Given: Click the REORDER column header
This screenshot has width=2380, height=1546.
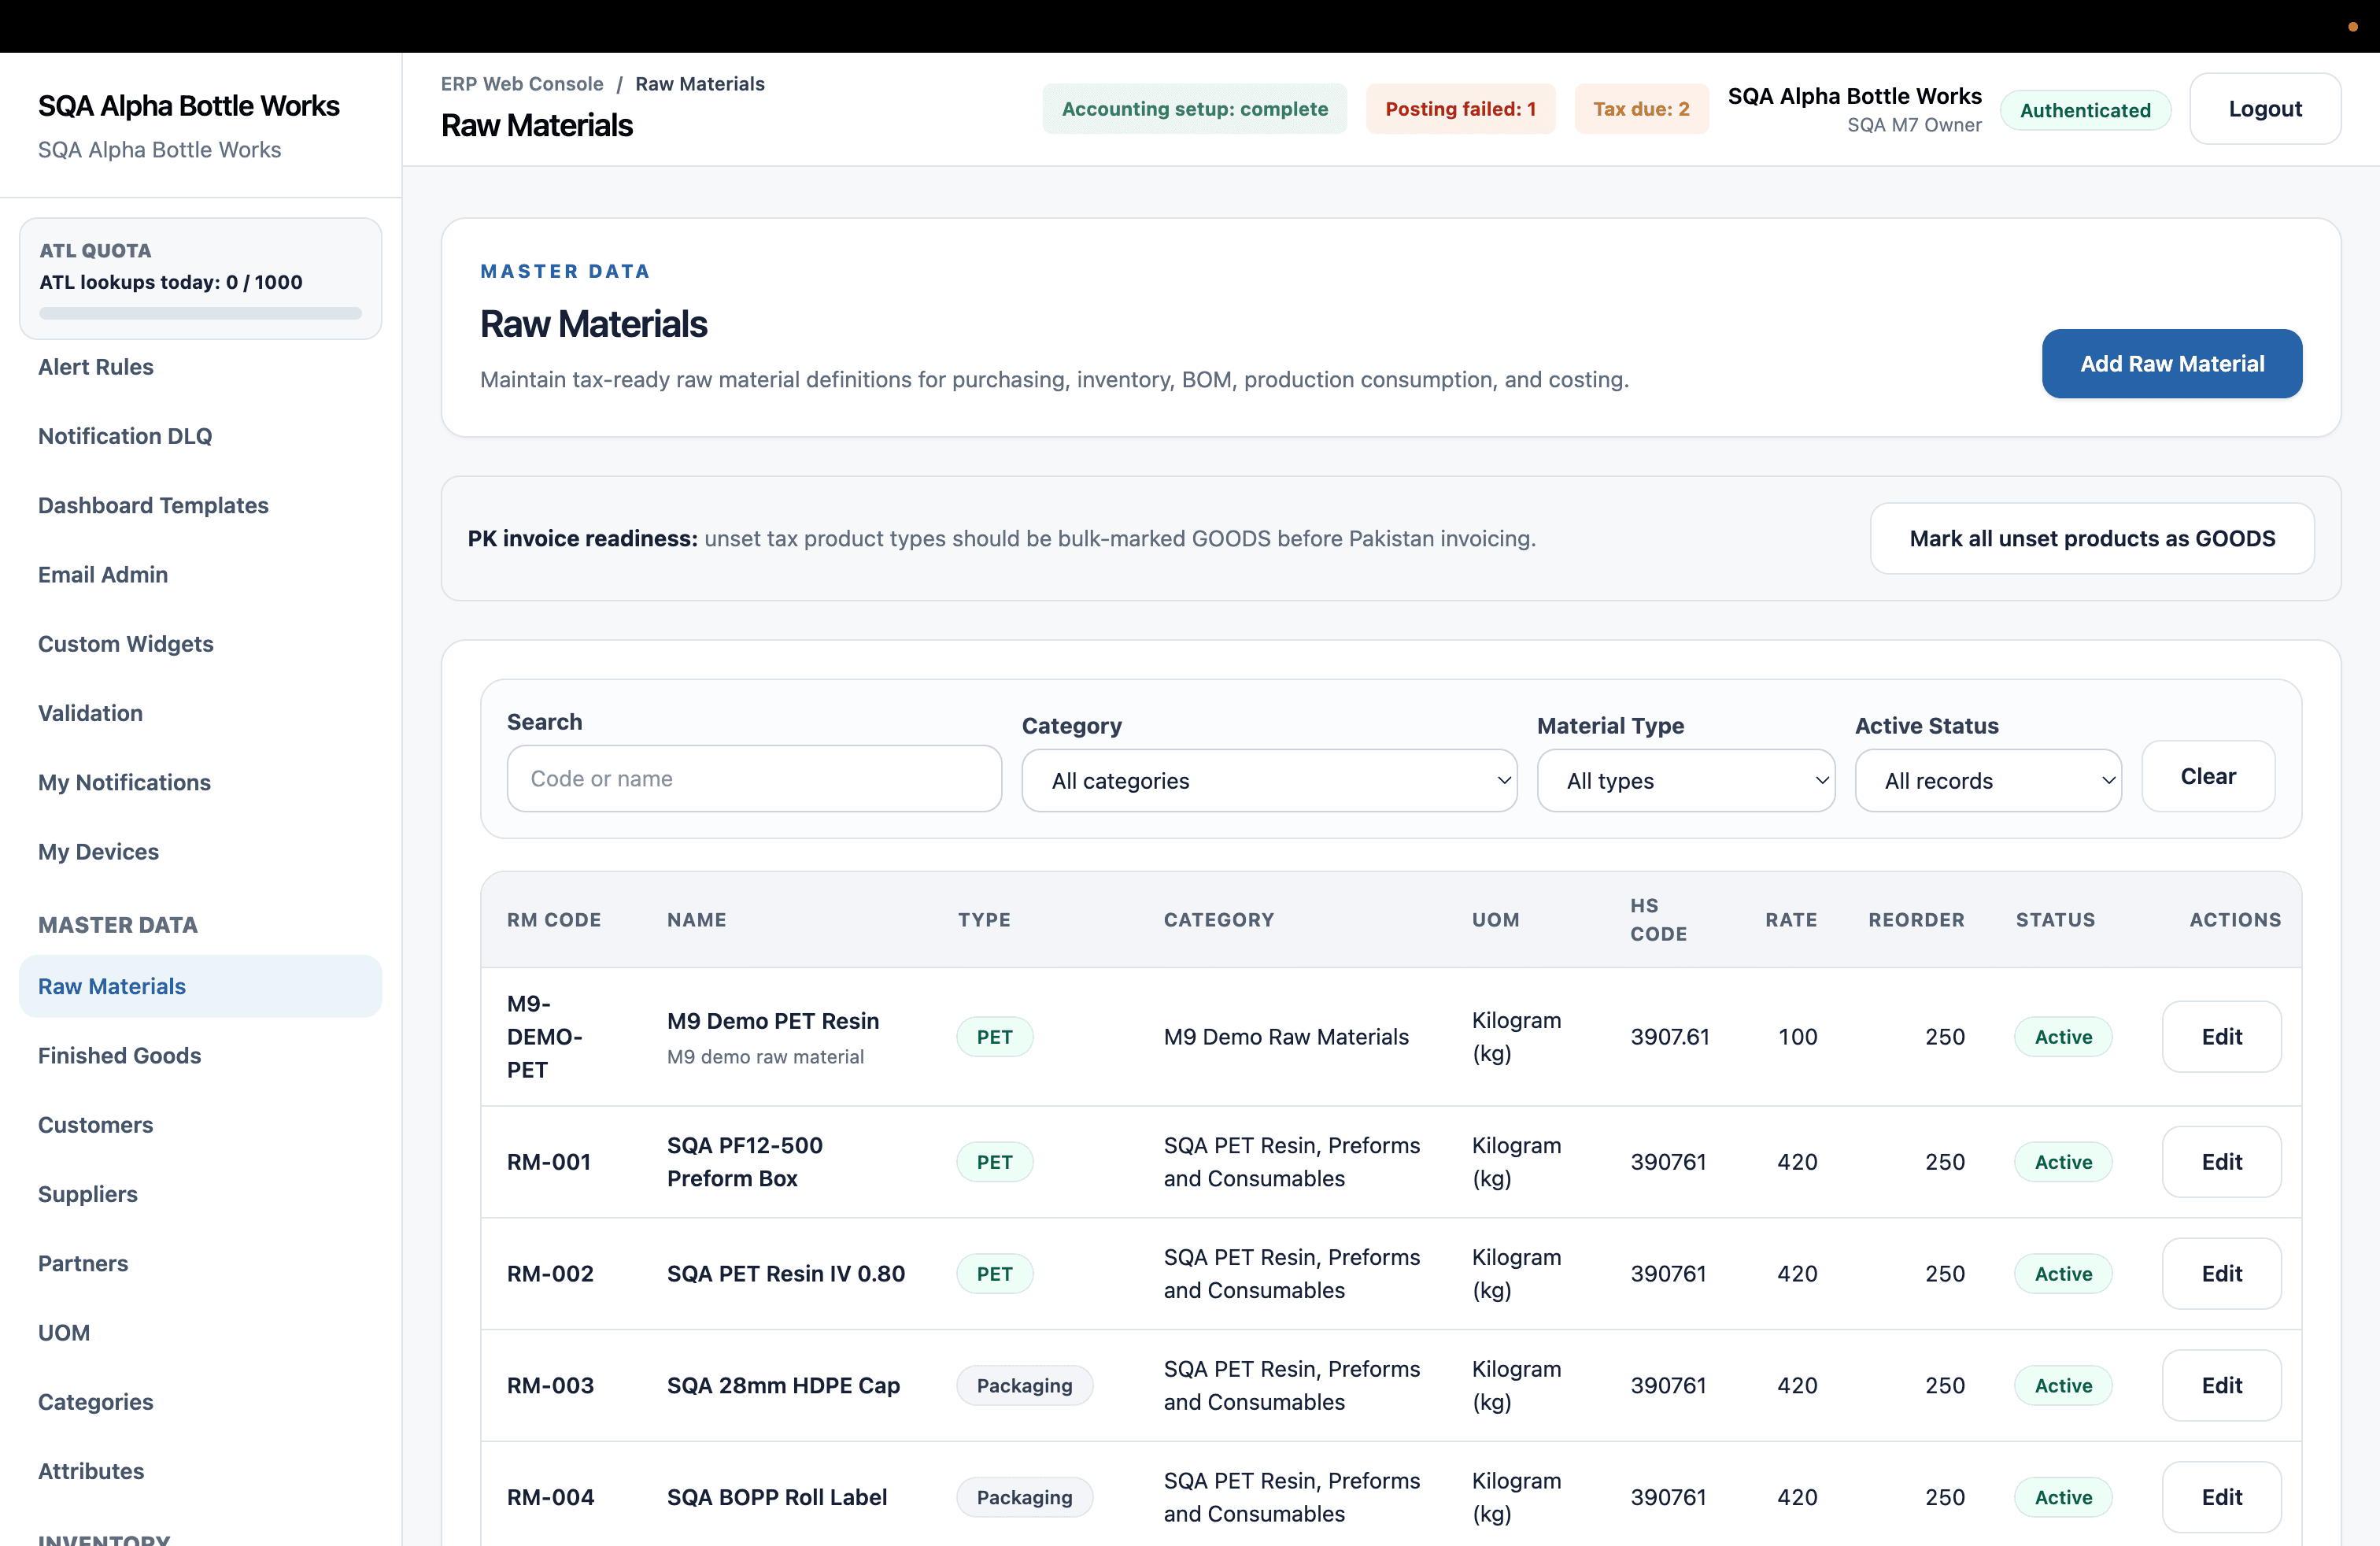Looking at the screenshot, I should click(1916, 920).
